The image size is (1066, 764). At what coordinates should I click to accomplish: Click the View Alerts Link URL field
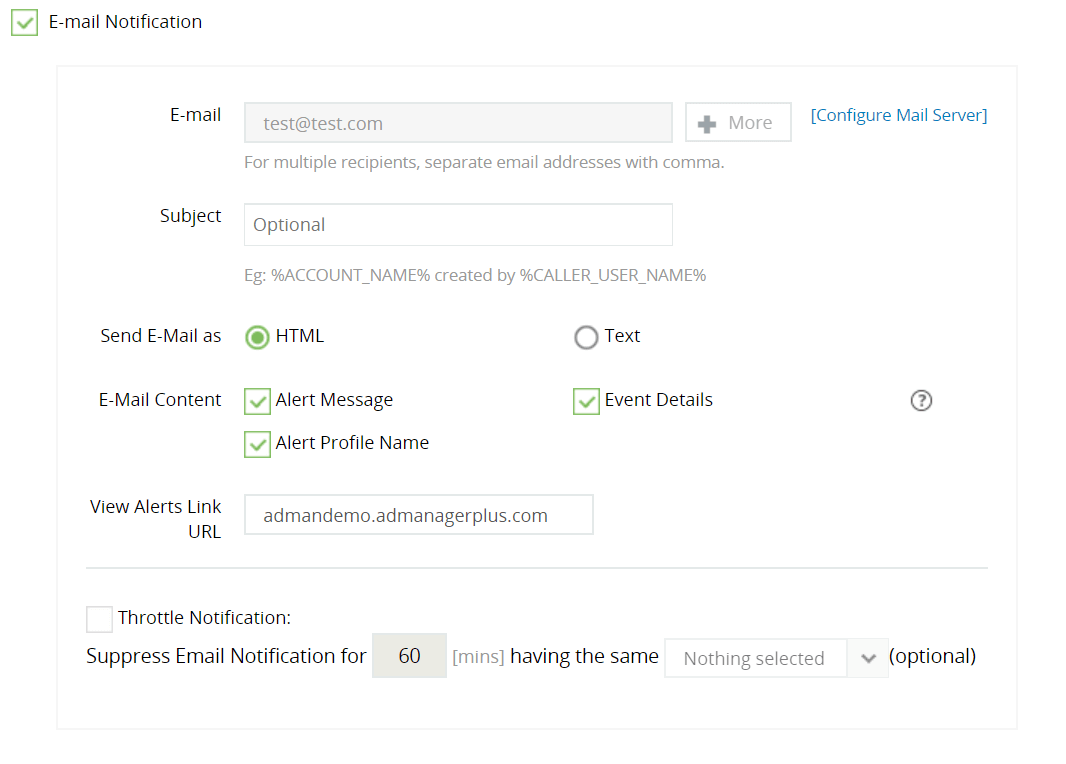click(418, 514)
